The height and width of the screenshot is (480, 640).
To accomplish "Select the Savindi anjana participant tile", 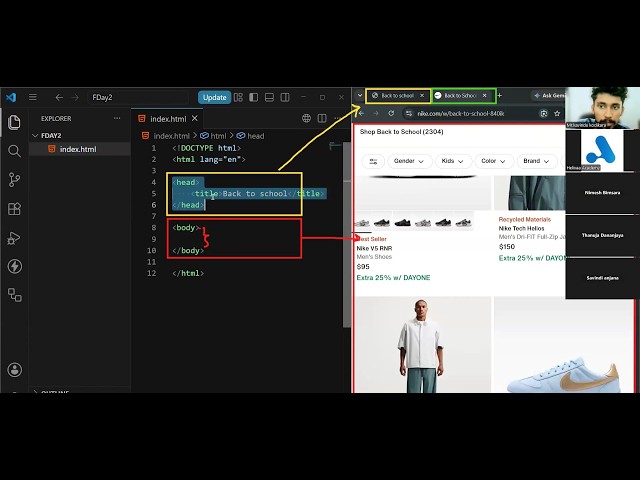I will tap(602, 278).
